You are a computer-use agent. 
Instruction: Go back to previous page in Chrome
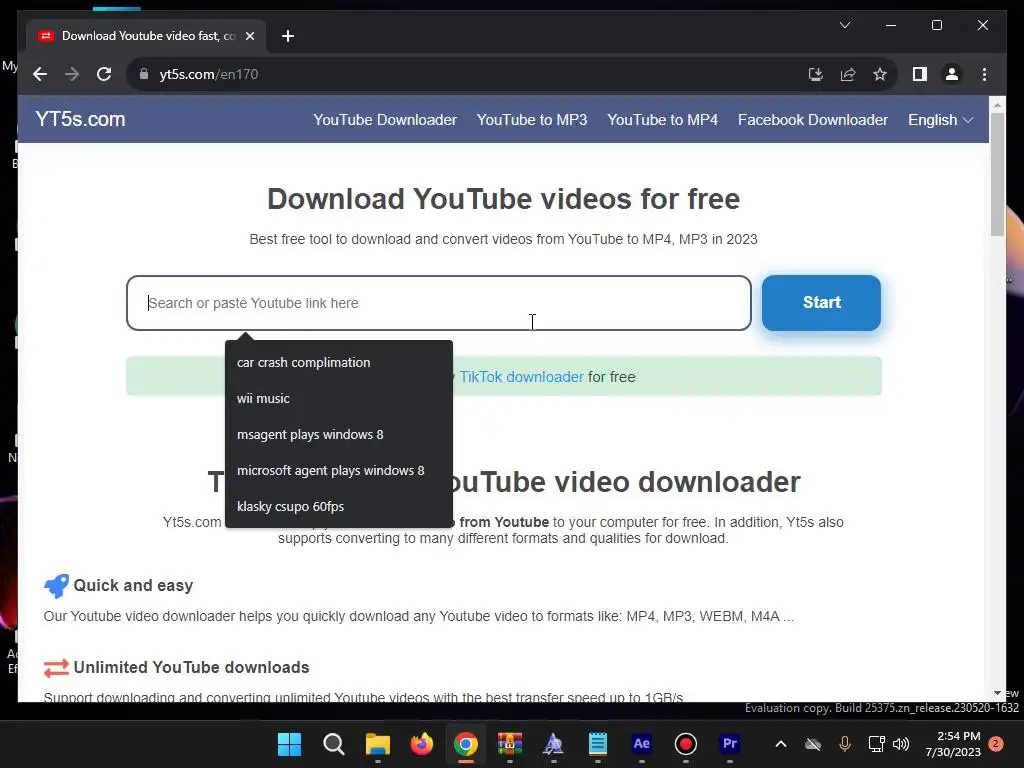[x=40, y=74]
